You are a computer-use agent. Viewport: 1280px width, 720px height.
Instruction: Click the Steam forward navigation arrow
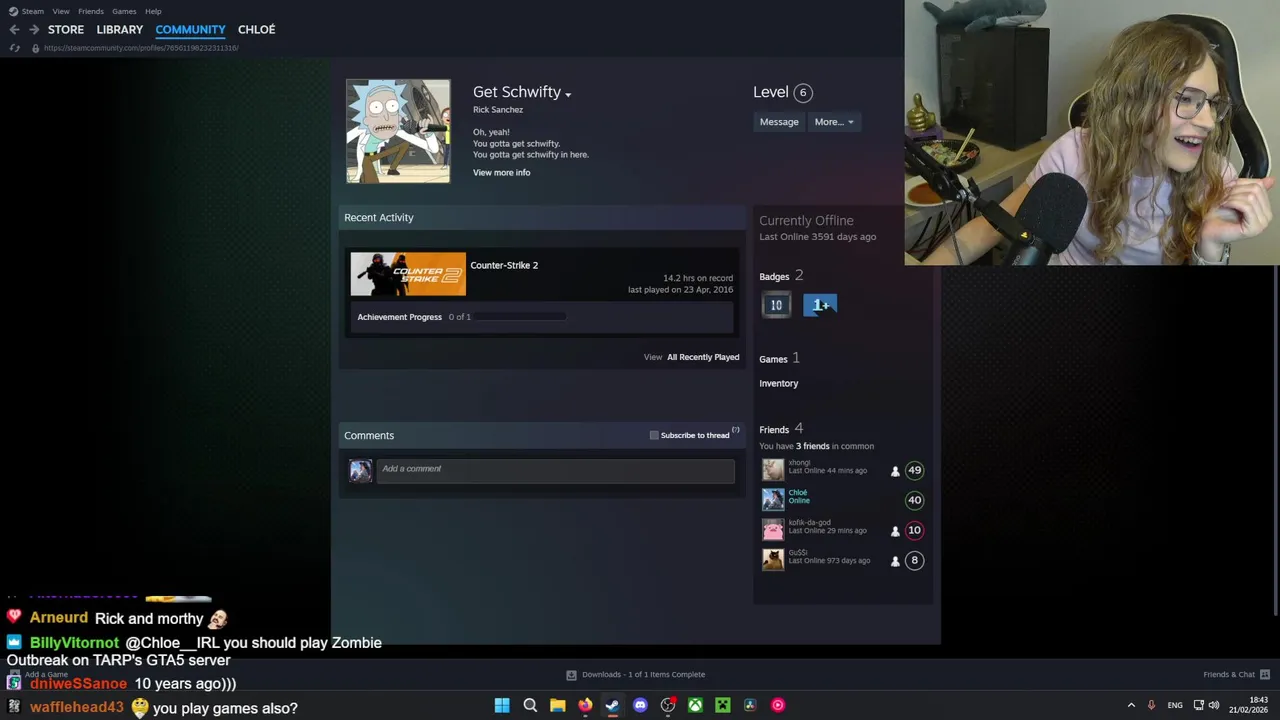coord(33,30)
